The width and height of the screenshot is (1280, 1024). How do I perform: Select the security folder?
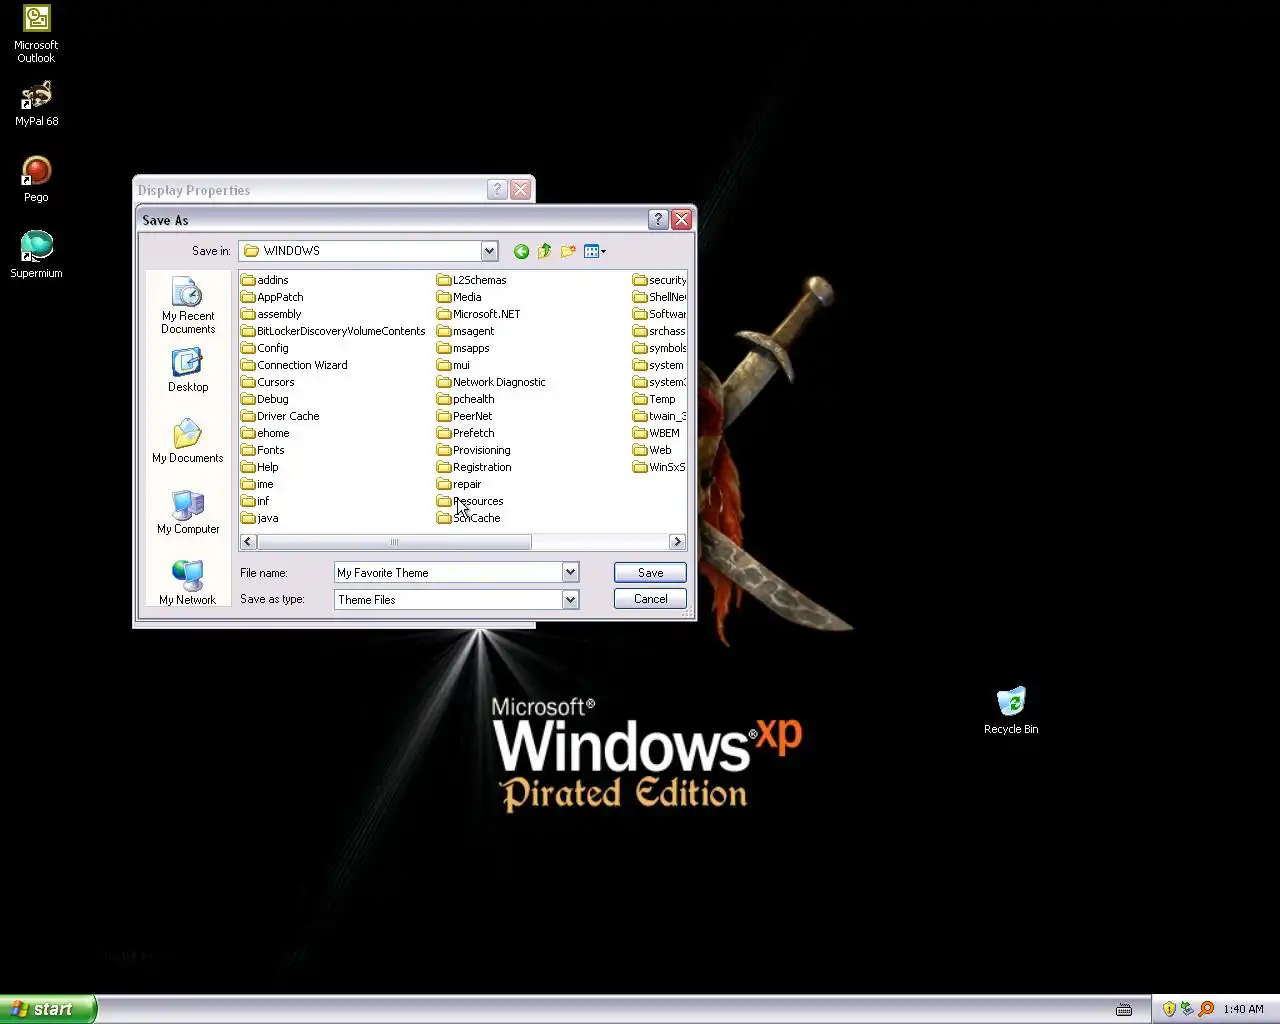[x=660, y=280]
